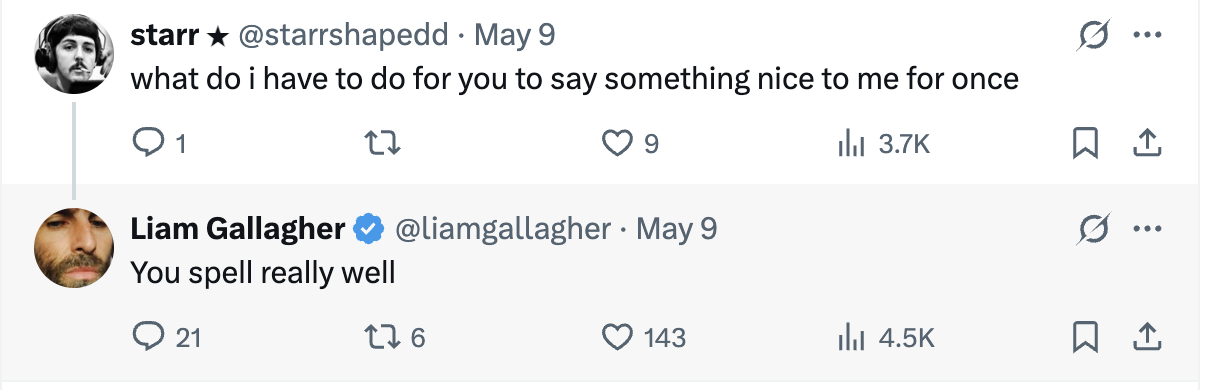Image resolution: width=1206 pixels, height=390 pixels.
Task: Open @liamgallagher profile handle link
Action: [x=503, y=230]
